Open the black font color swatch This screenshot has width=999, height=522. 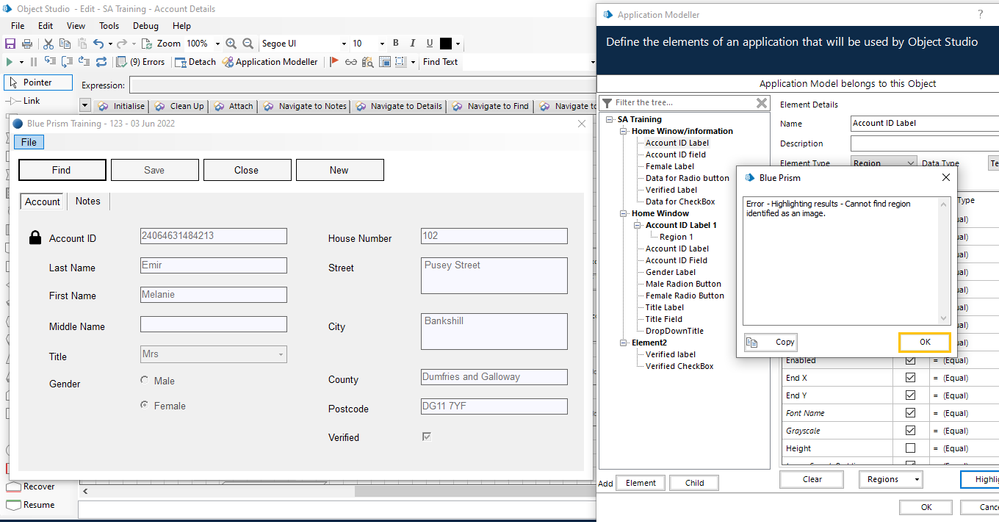[x=446, y=44]
